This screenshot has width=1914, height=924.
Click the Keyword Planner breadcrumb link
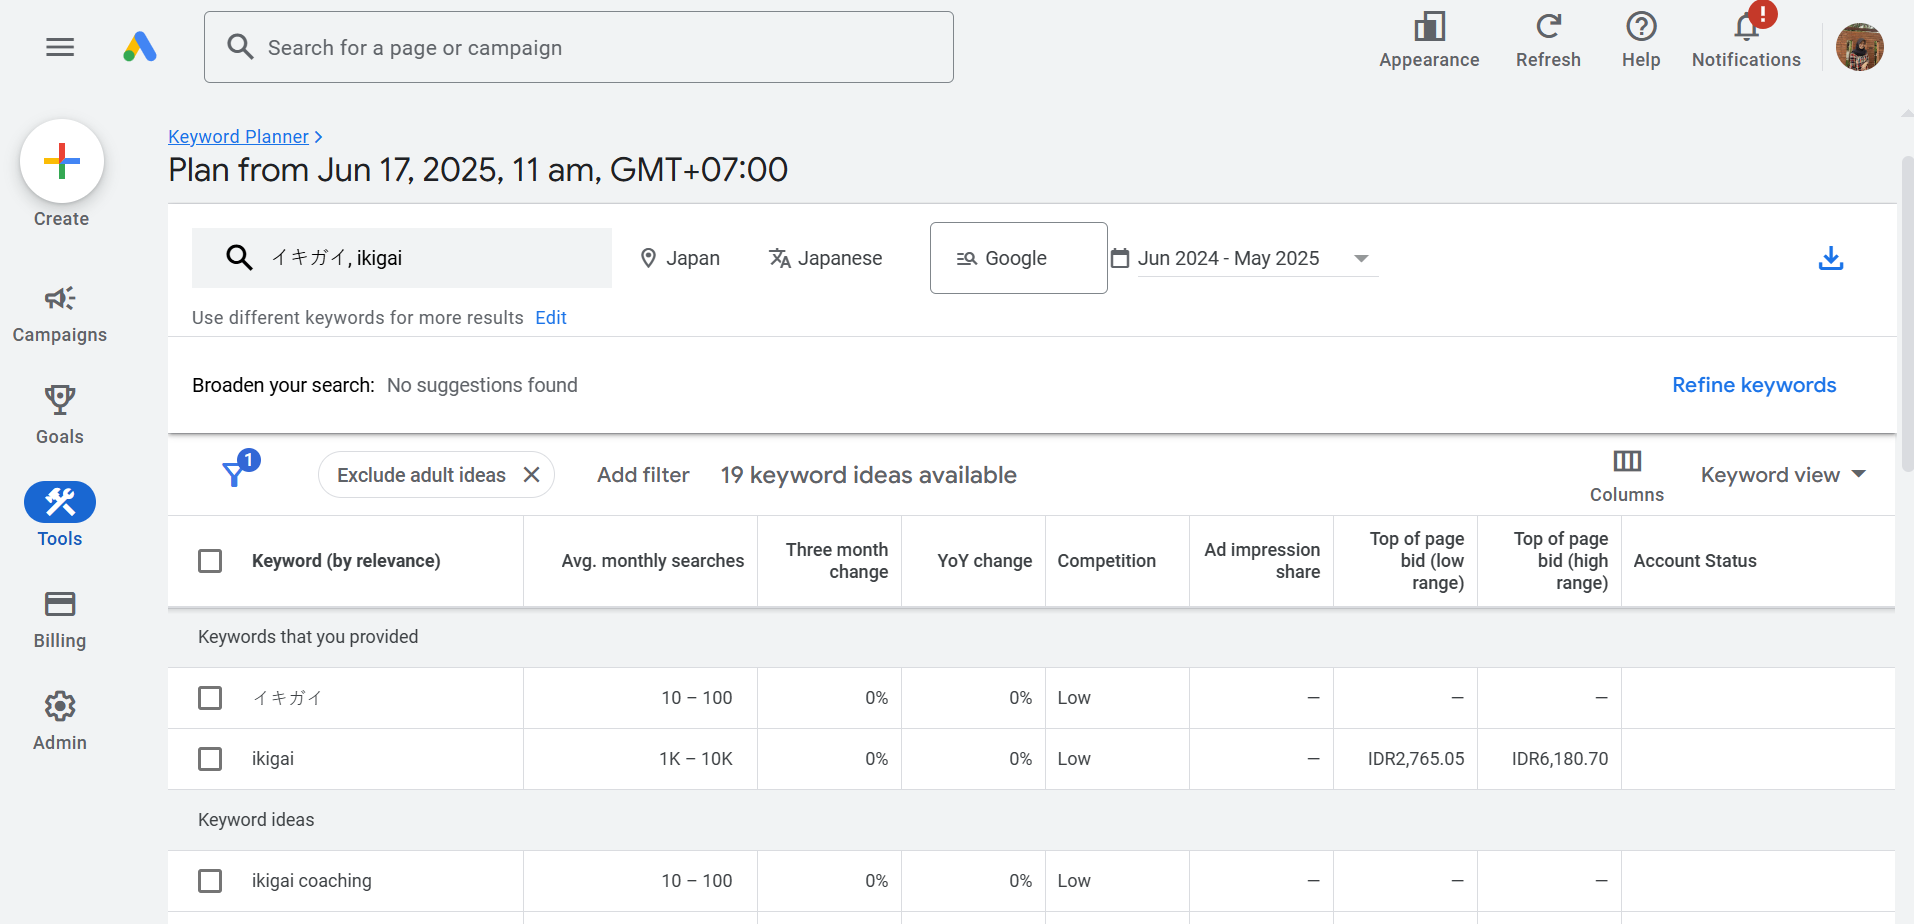click(x=238, y=137)
